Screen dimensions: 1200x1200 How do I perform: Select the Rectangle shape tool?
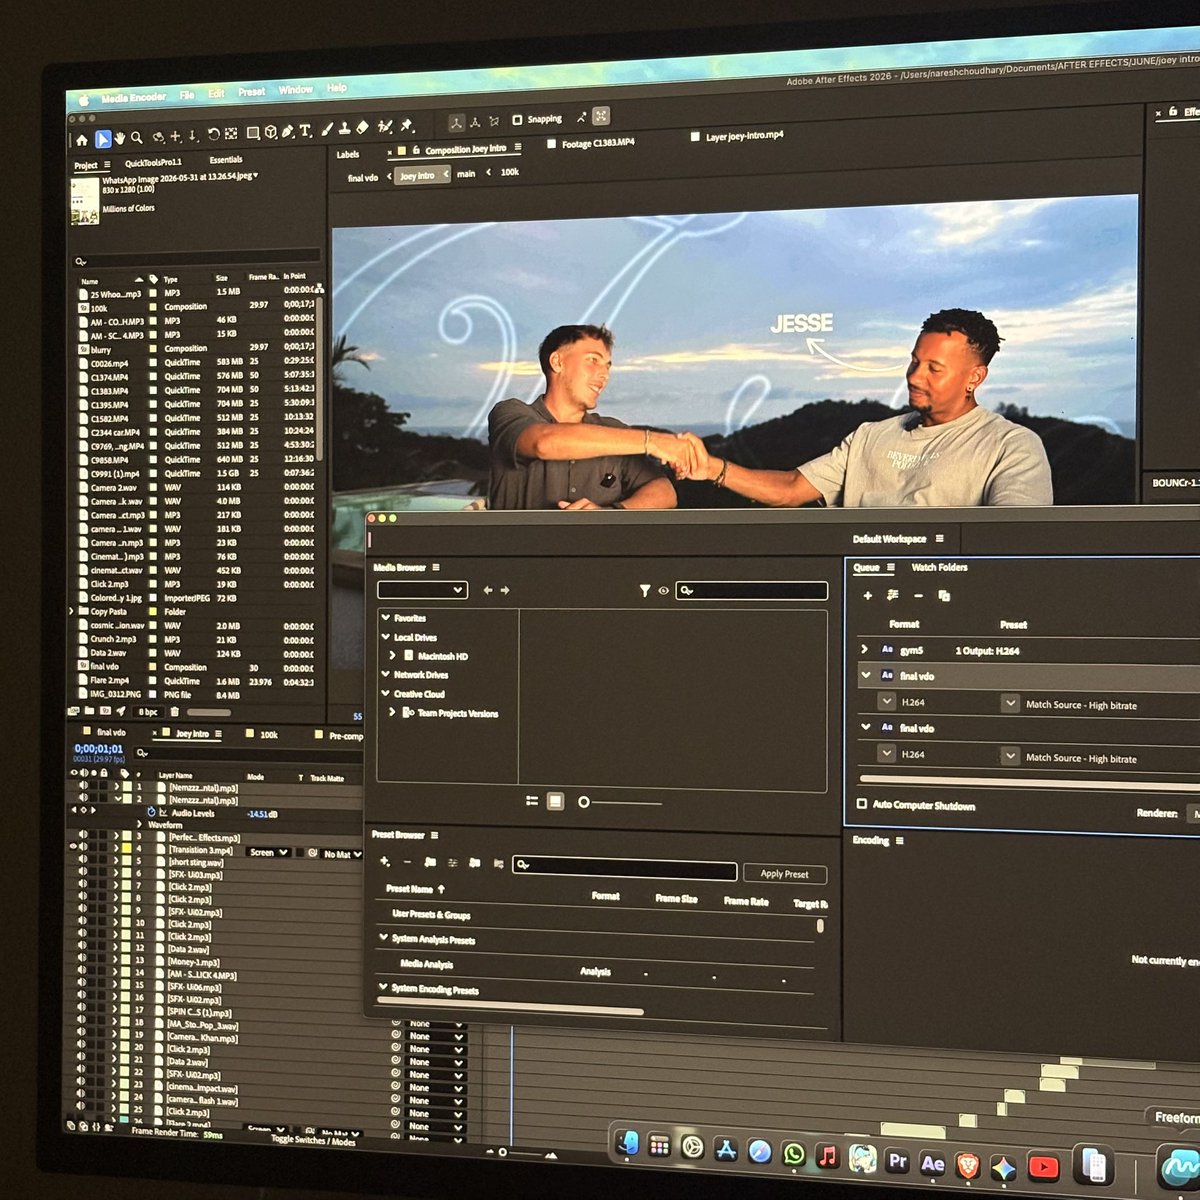coord(253,132)
